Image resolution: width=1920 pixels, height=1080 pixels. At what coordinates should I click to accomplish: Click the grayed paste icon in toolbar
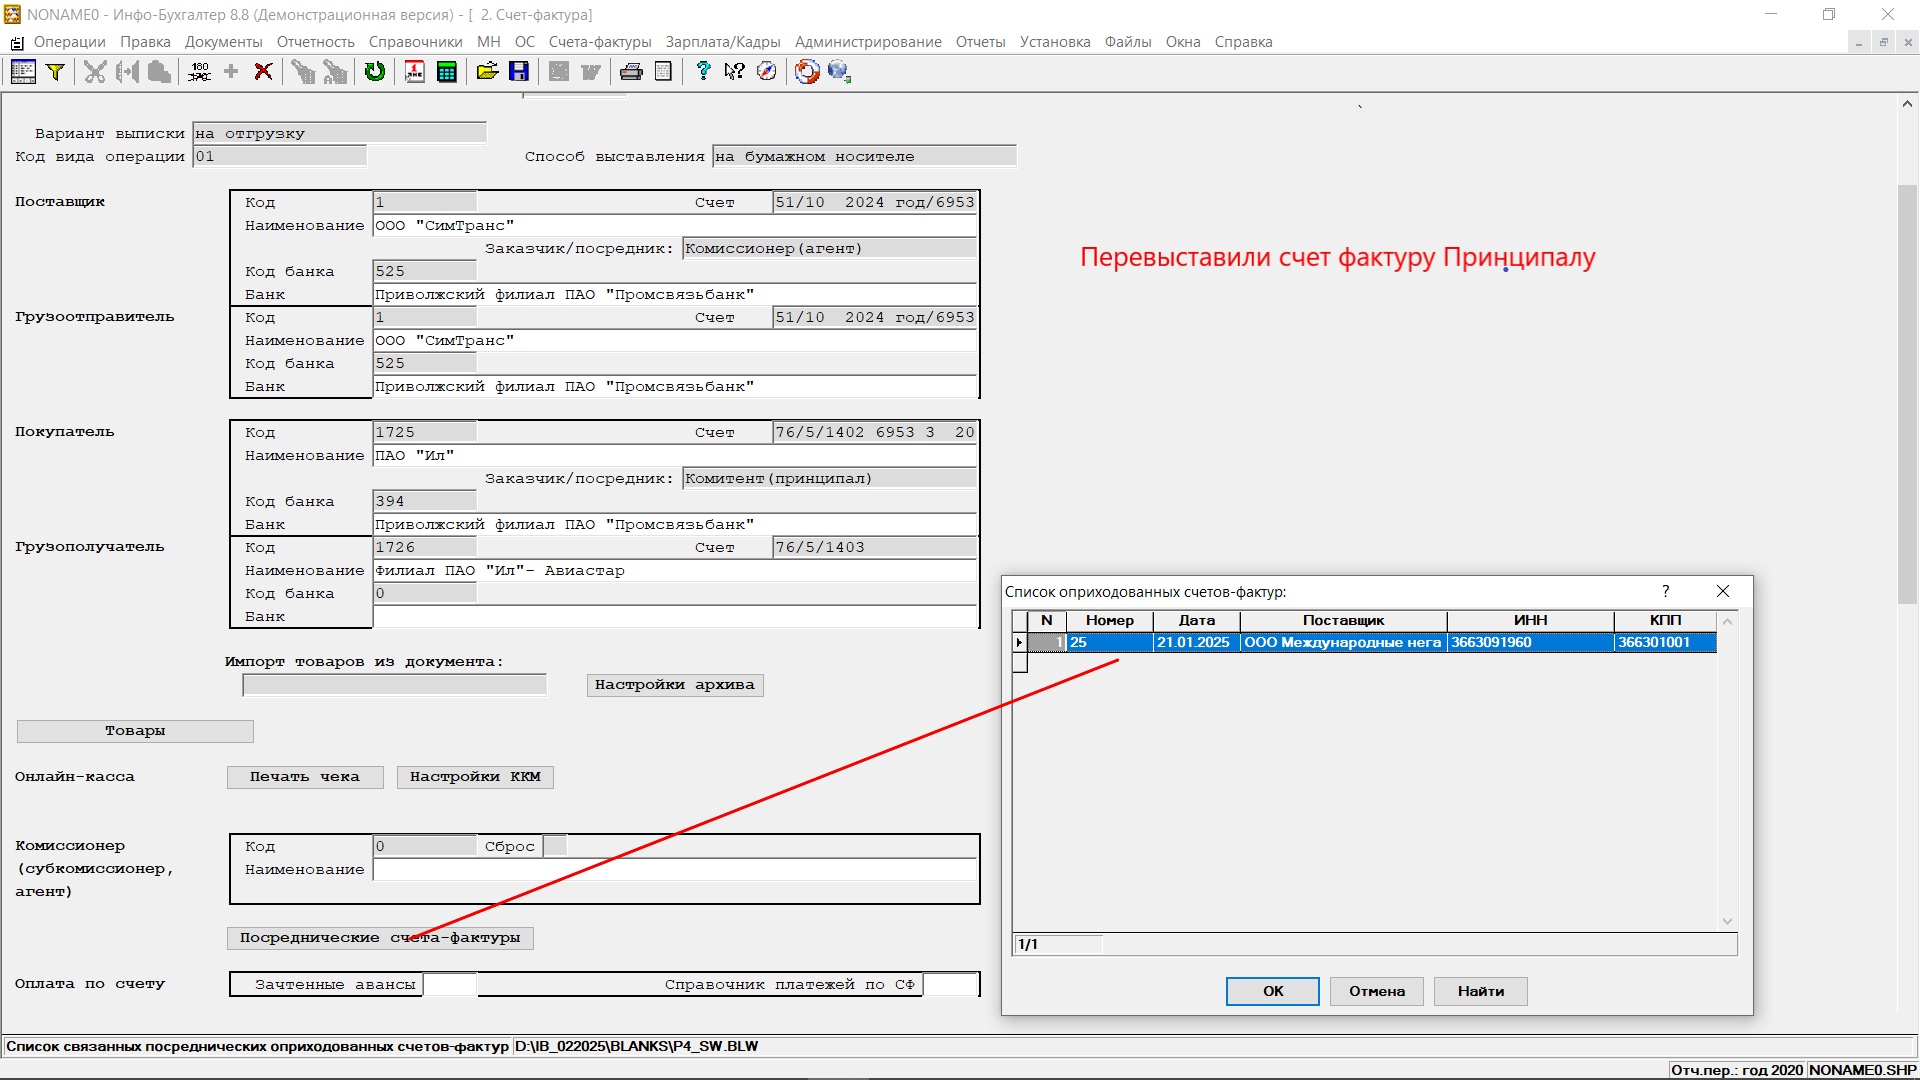[159, 72]
